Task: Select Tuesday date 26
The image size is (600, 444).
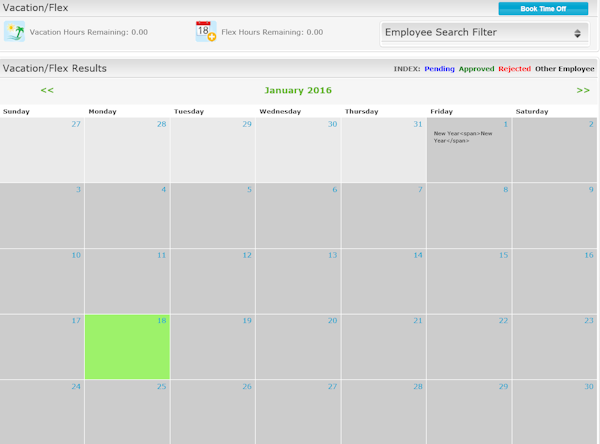Action: point(213,412)
